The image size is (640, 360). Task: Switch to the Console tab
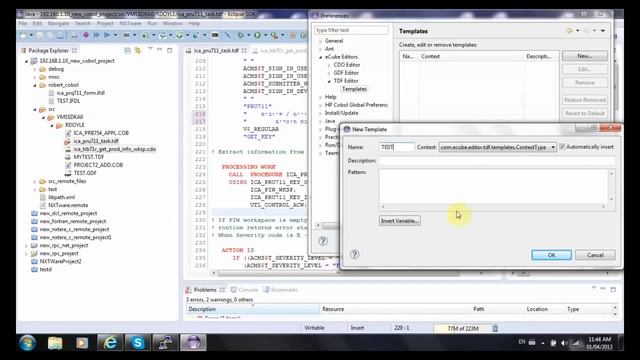point(244,290)
